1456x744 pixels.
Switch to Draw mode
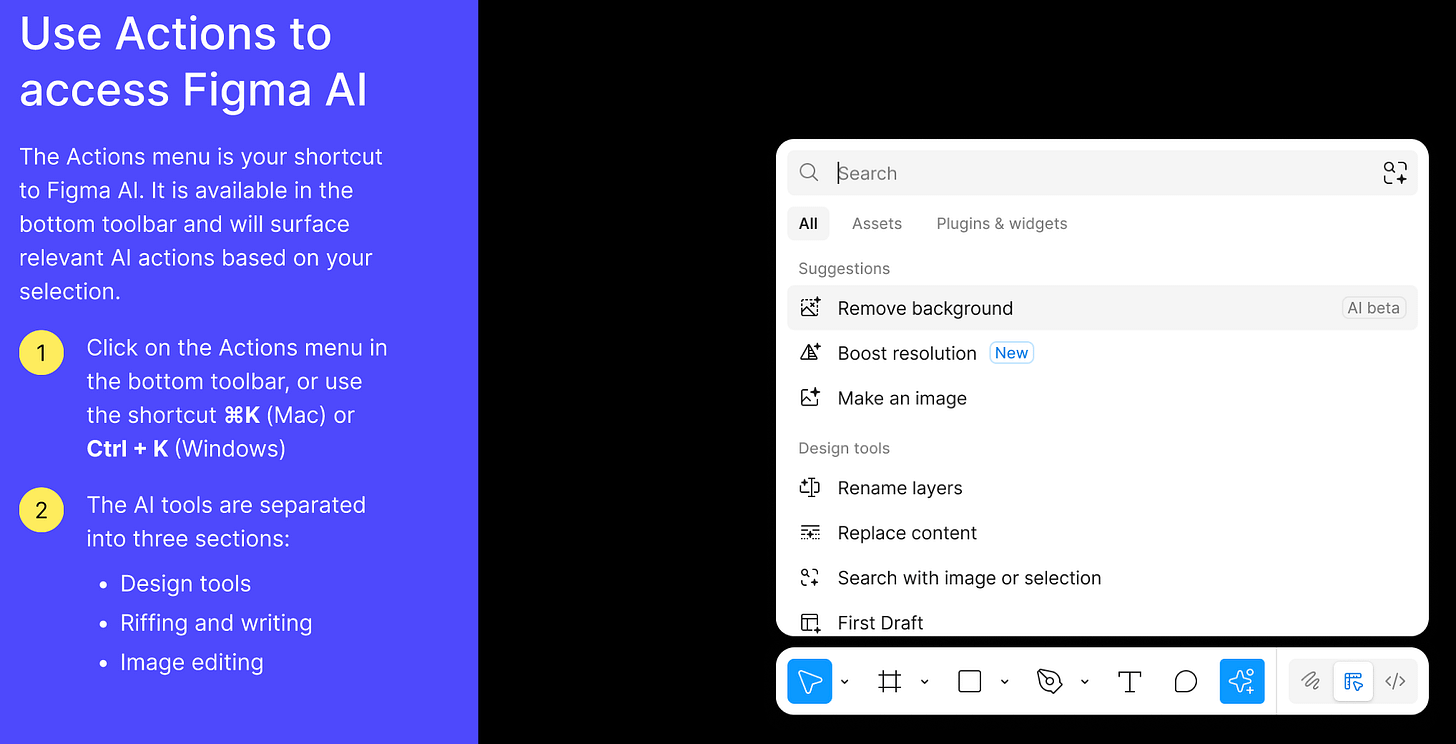point(1311,681)
